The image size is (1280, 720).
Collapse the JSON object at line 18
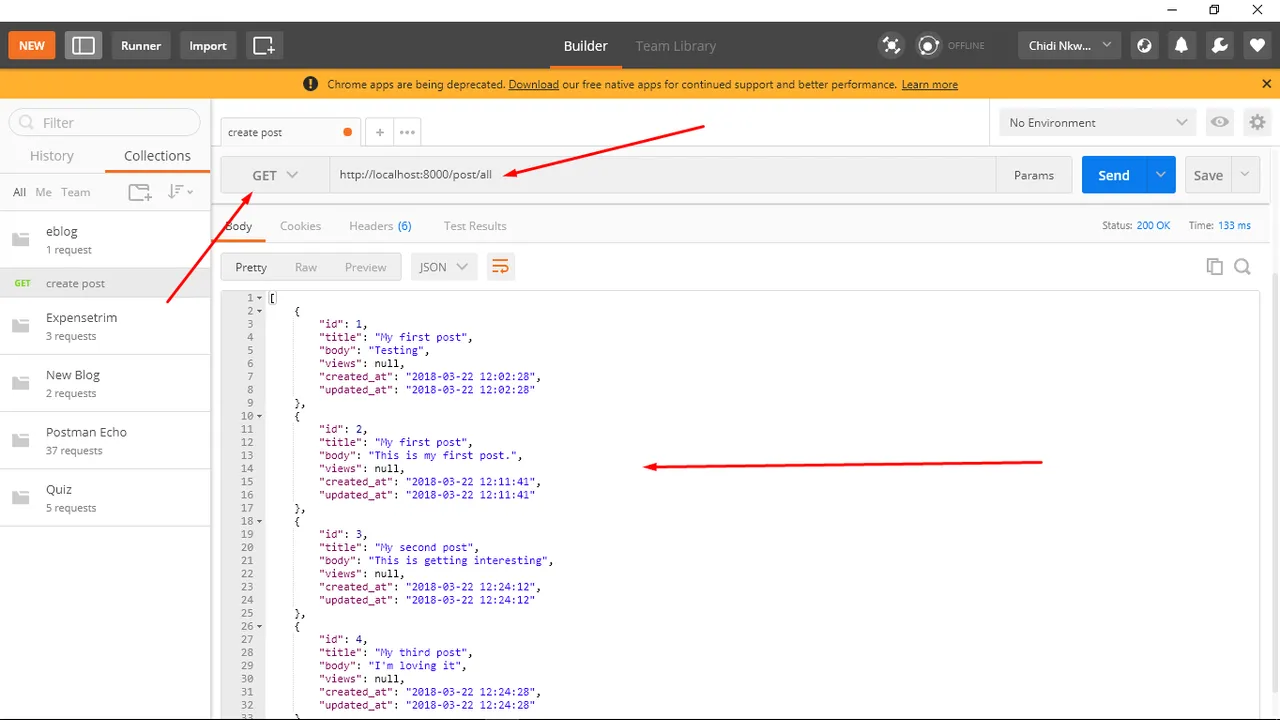click(260, 521)
